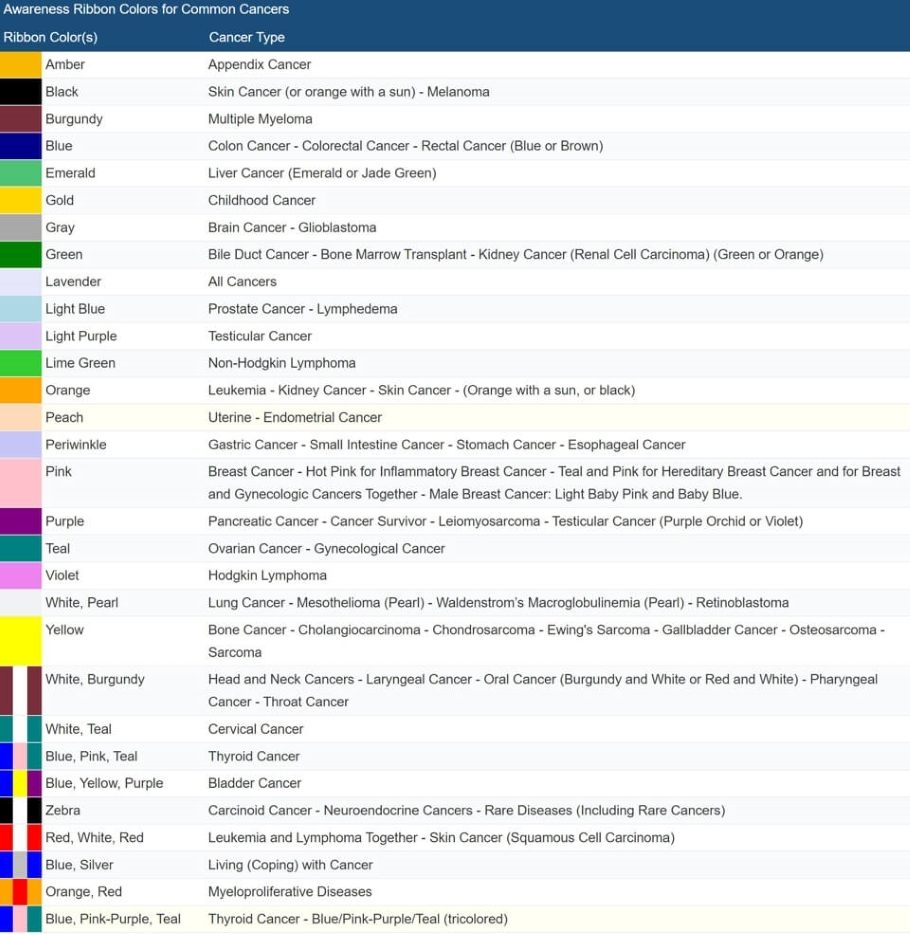Image resolution: width=910 pixels, height=935 pixels.
Task: Select the gold swatch for Childhood Cancer
Action: [22, 200]
